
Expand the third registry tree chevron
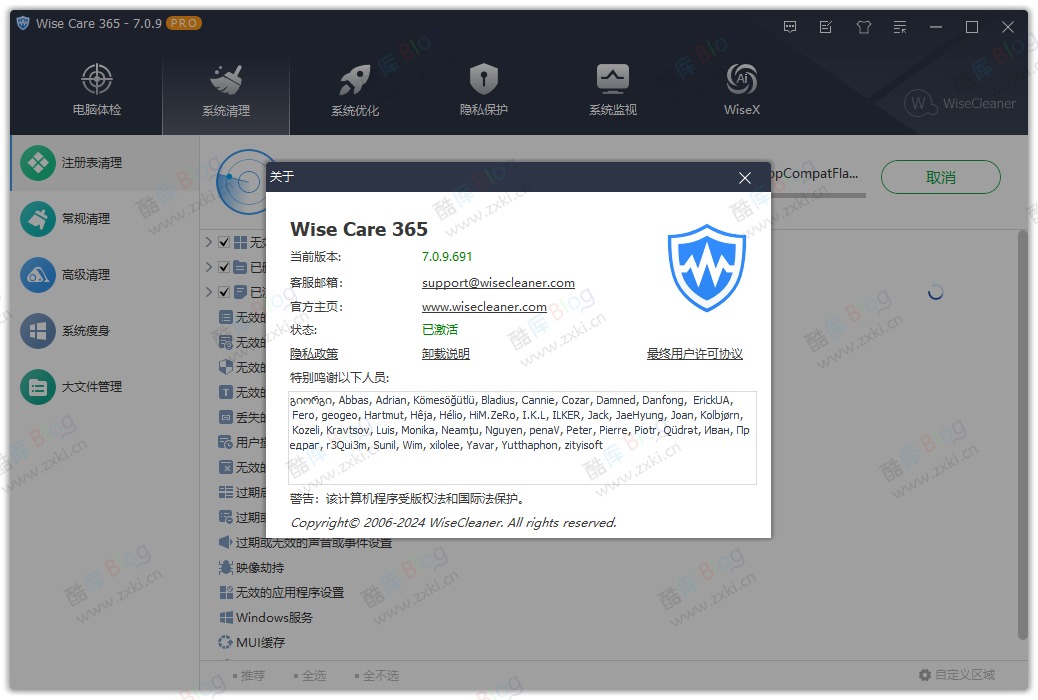(207, 293)
